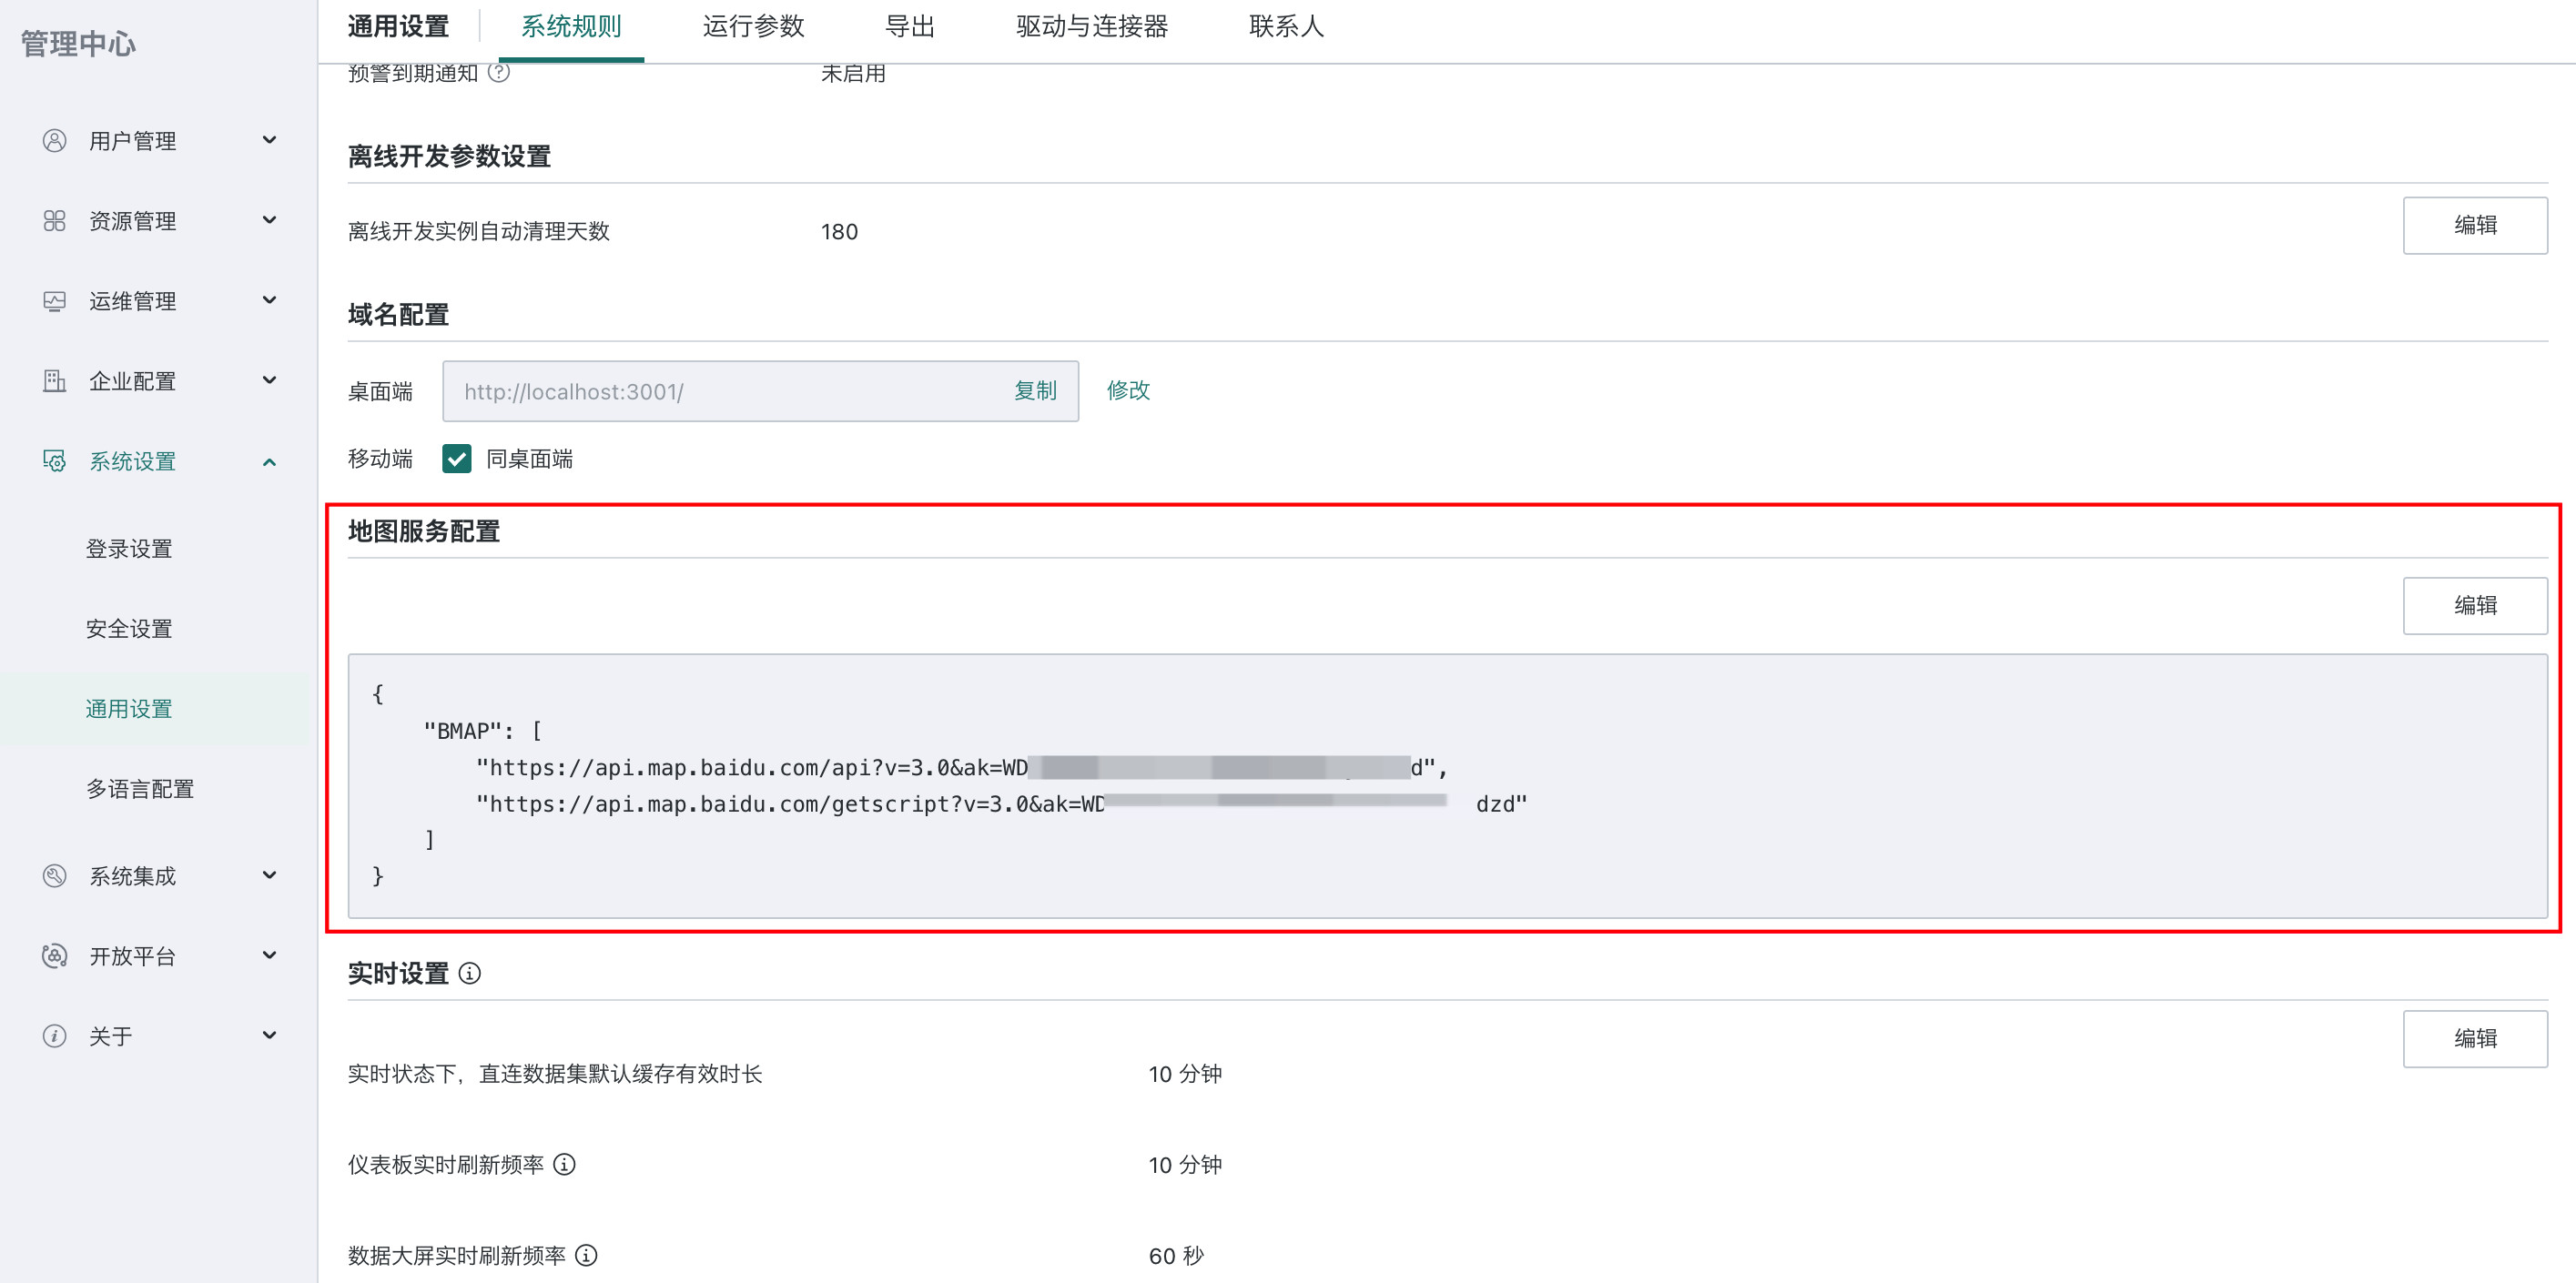This screenshot has width=2576, height=1283.
Task: Click the 60 秒 refresh value
Action: point(1176,1256)
